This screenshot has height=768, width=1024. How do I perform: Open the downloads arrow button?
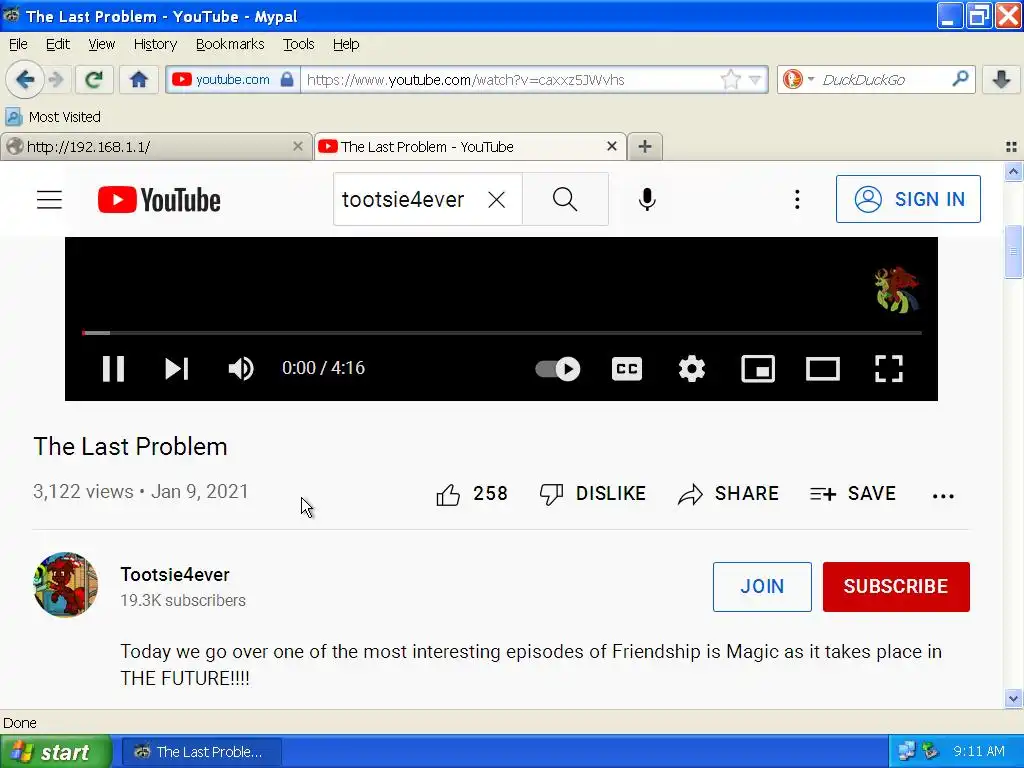[x=1001, y=80]
